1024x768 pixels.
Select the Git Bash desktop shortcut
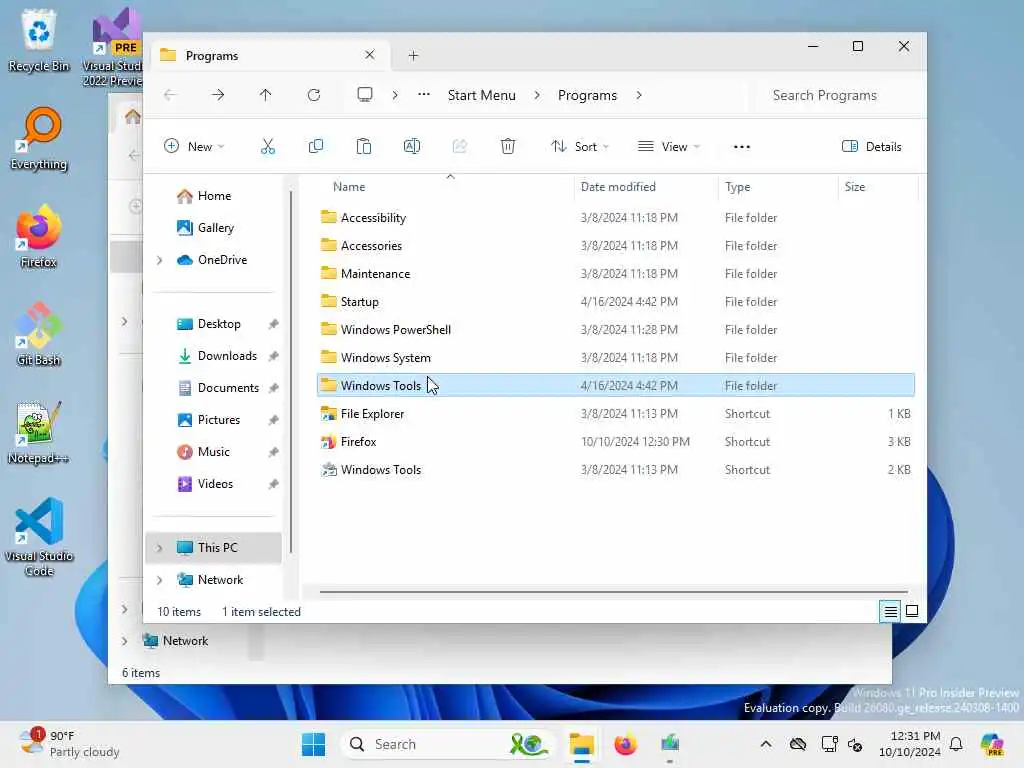coord(39,334)
